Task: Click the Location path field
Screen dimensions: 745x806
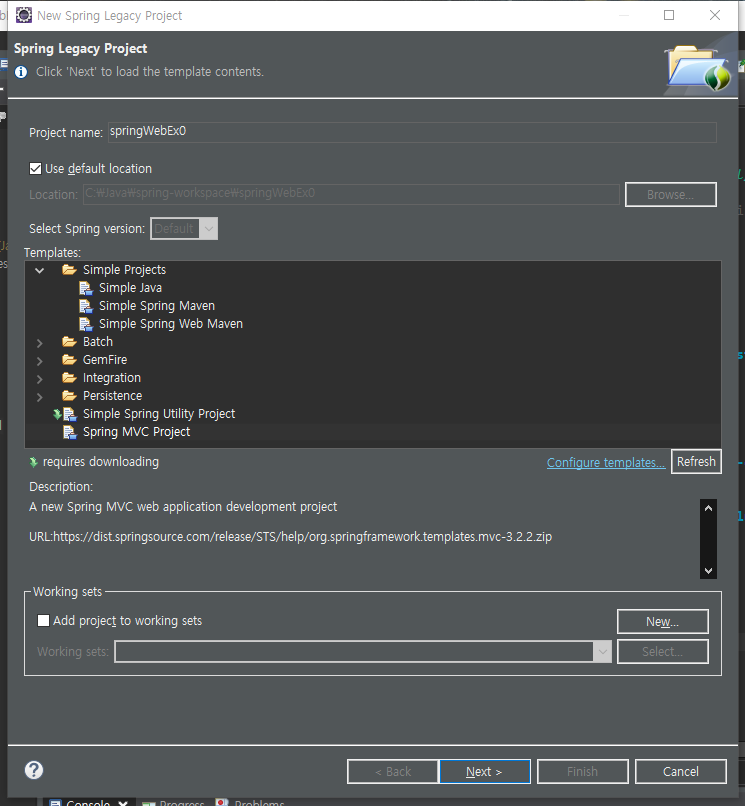Action: point(351,194)
